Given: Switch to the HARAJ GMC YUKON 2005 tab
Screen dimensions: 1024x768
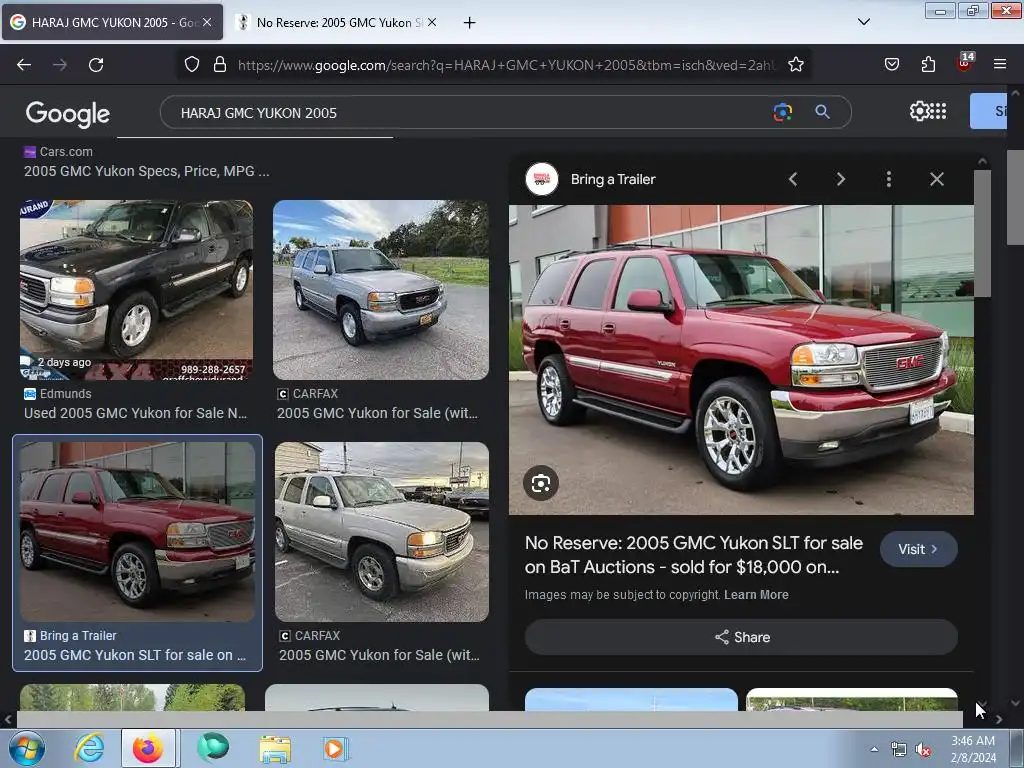Looking at the screenshot, I should [x=112, y=22].
